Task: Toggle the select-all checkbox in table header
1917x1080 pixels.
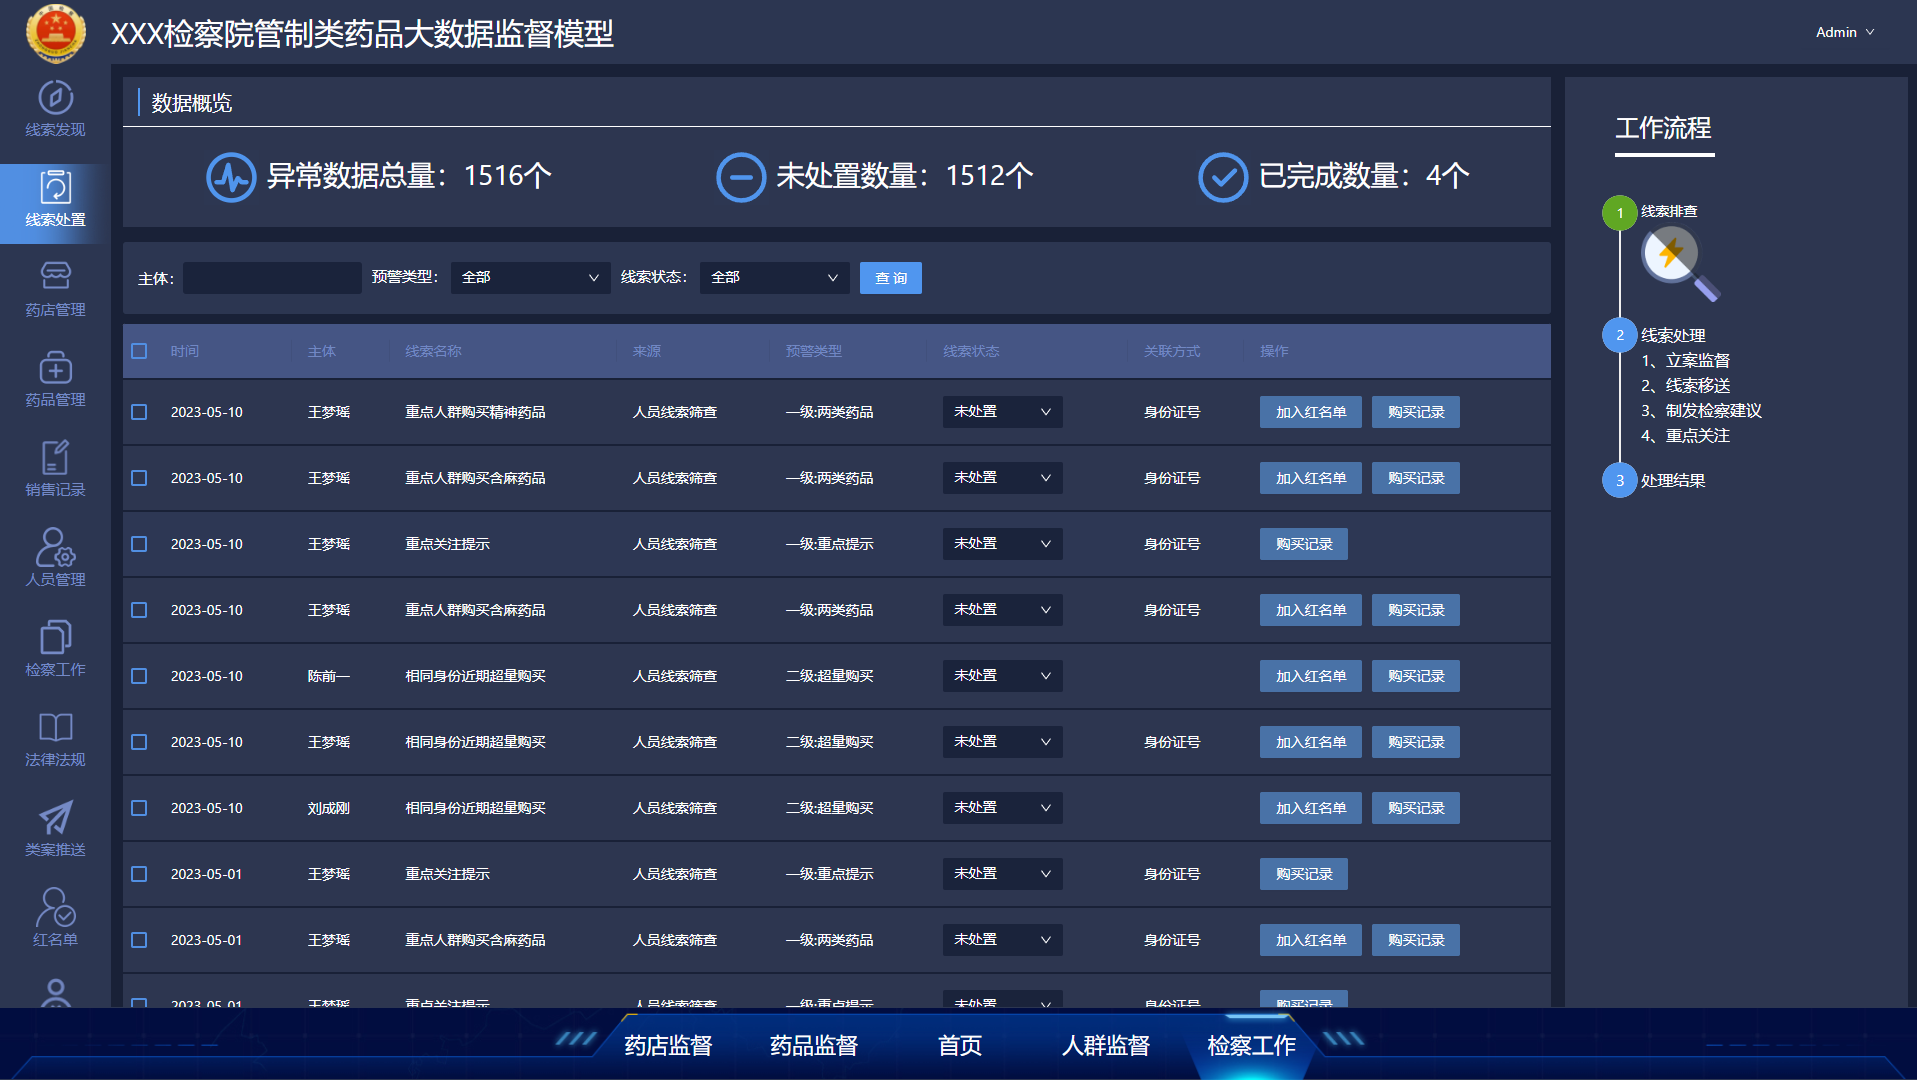Action: [139, 351]
